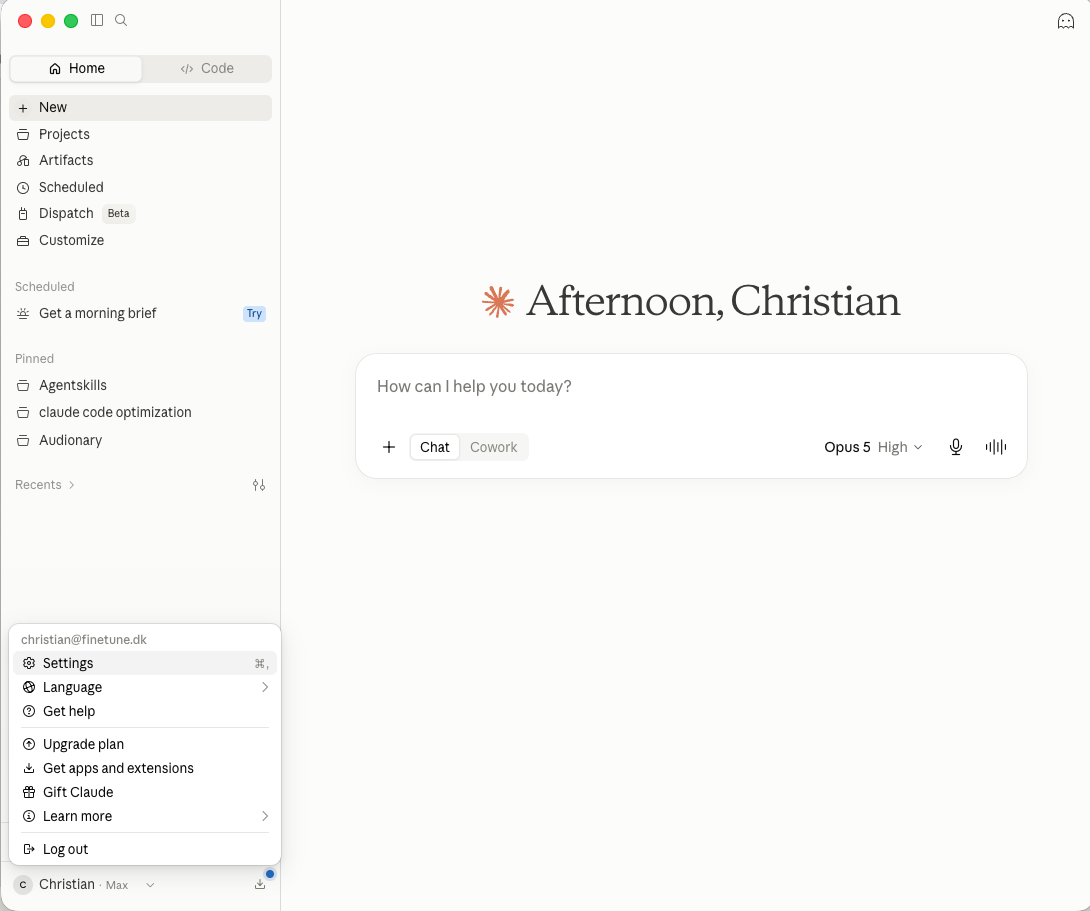
Task: Open pinned claude code optimization project
Action: click(x=140, y=413)
